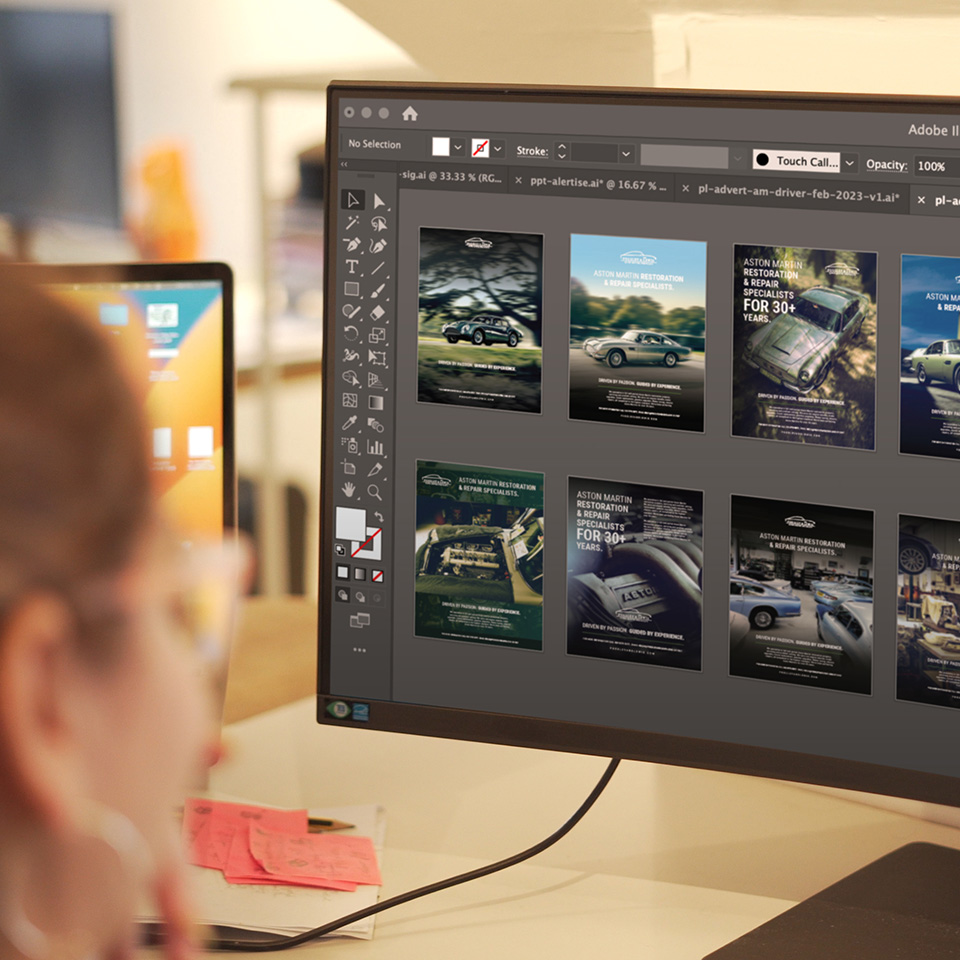Select the Rotate tool
Viewport: 960px width, 960px height.
(x=351, y=332)
